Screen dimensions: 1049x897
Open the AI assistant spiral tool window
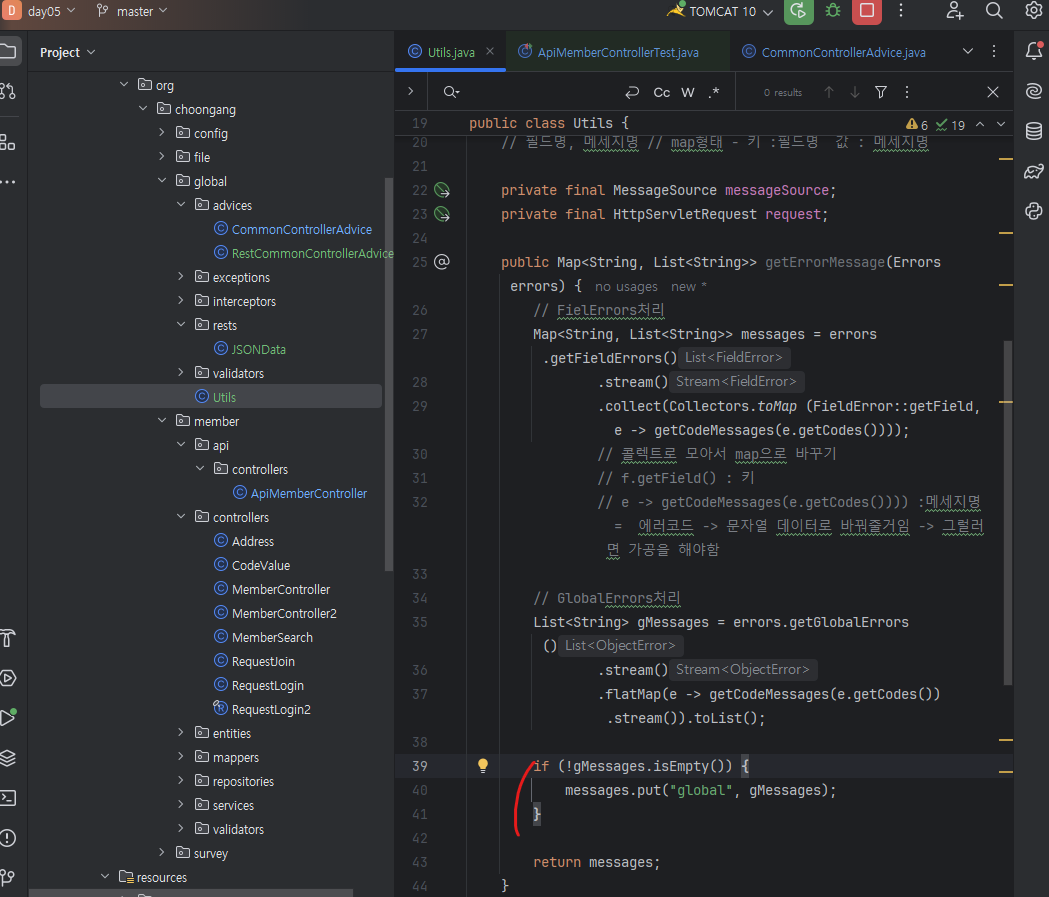[1034, 91]
